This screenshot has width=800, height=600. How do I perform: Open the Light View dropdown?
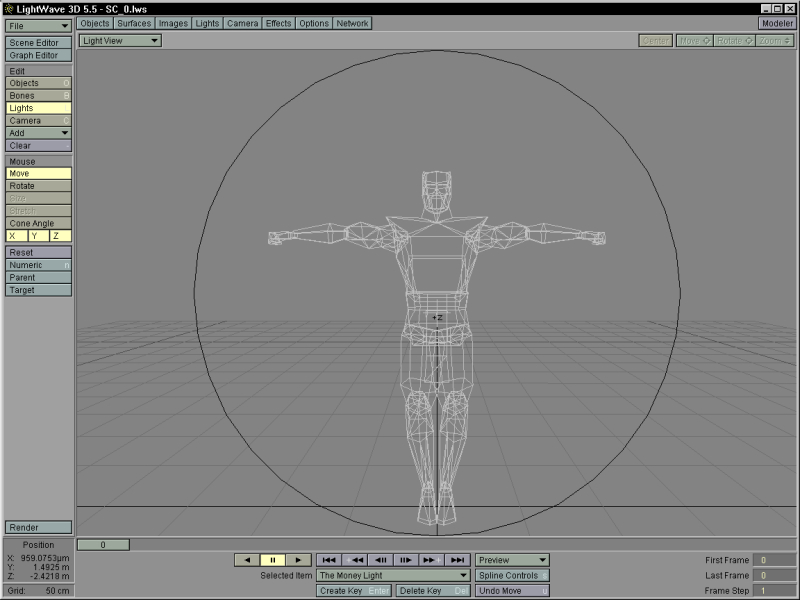(120, 41)
